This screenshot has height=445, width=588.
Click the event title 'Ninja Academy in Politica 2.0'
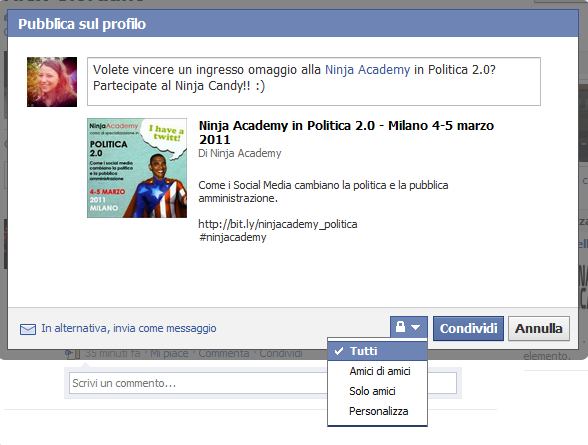point(346,132)
